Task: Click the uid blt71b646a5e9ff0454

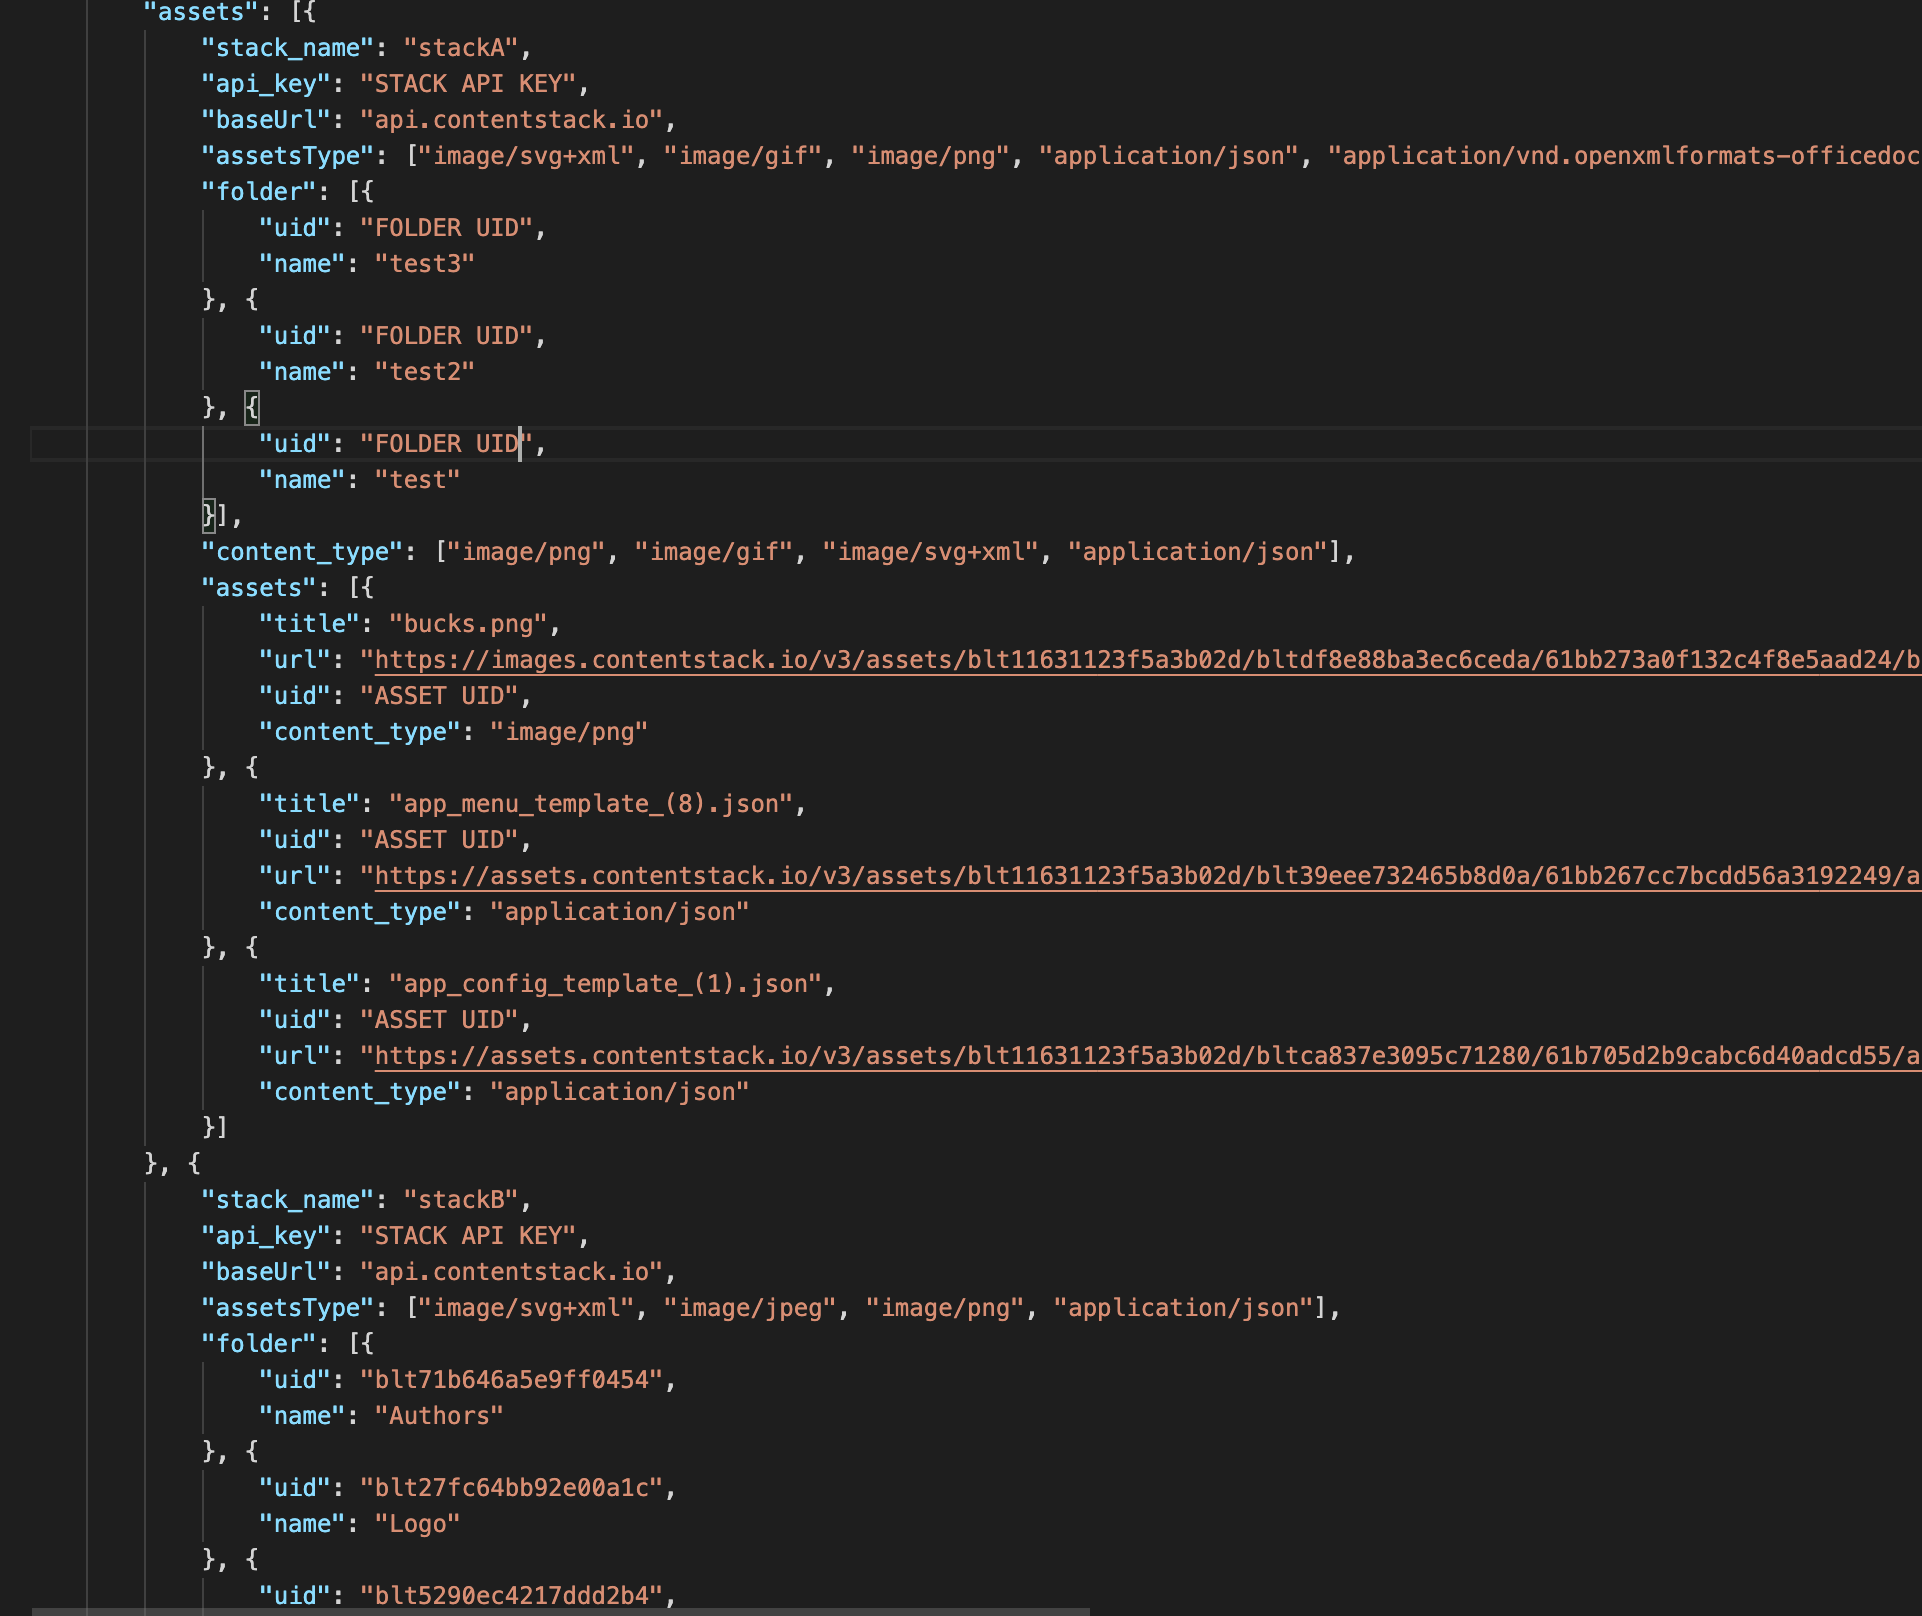Action: [516, 1379]
